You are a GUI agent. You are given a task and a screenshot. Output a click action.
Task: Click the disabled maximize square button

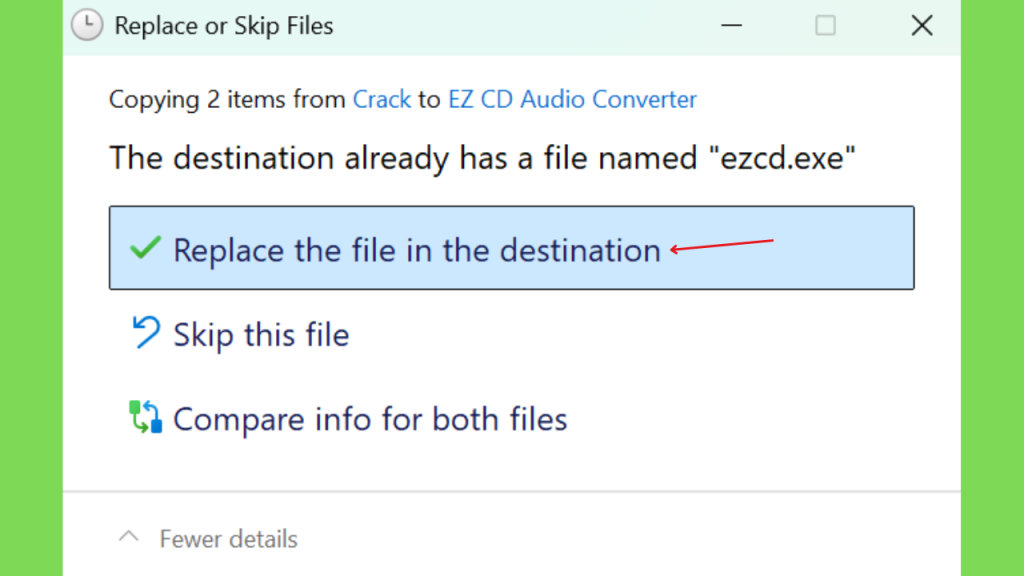tap(825, 25)
